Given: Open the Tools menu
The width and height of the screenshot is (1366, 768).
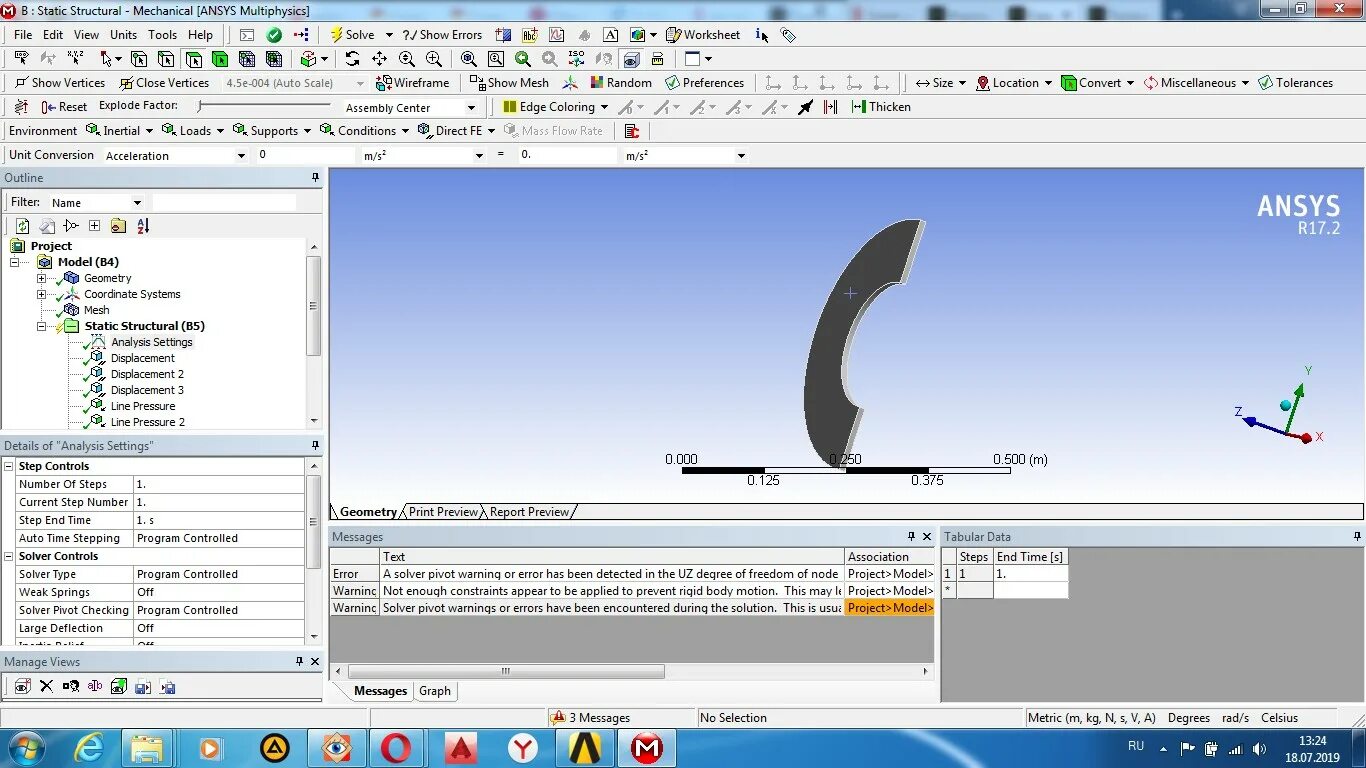Looking at the screenshot, I should coord(163,34).
